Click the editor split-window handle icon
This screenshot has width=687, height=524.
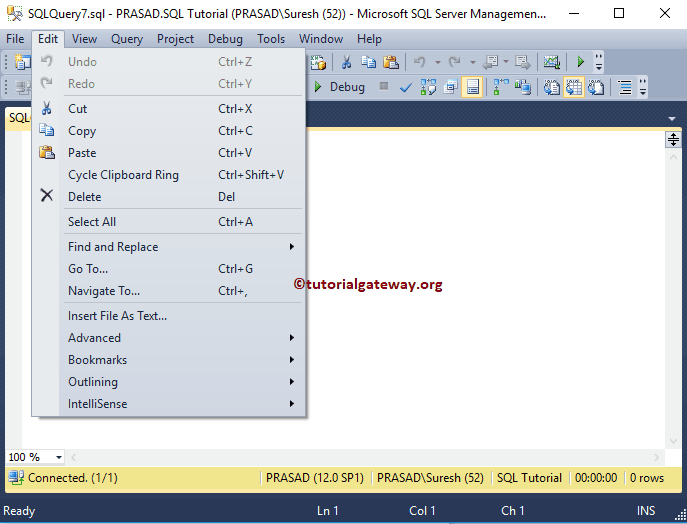[673, 140]
